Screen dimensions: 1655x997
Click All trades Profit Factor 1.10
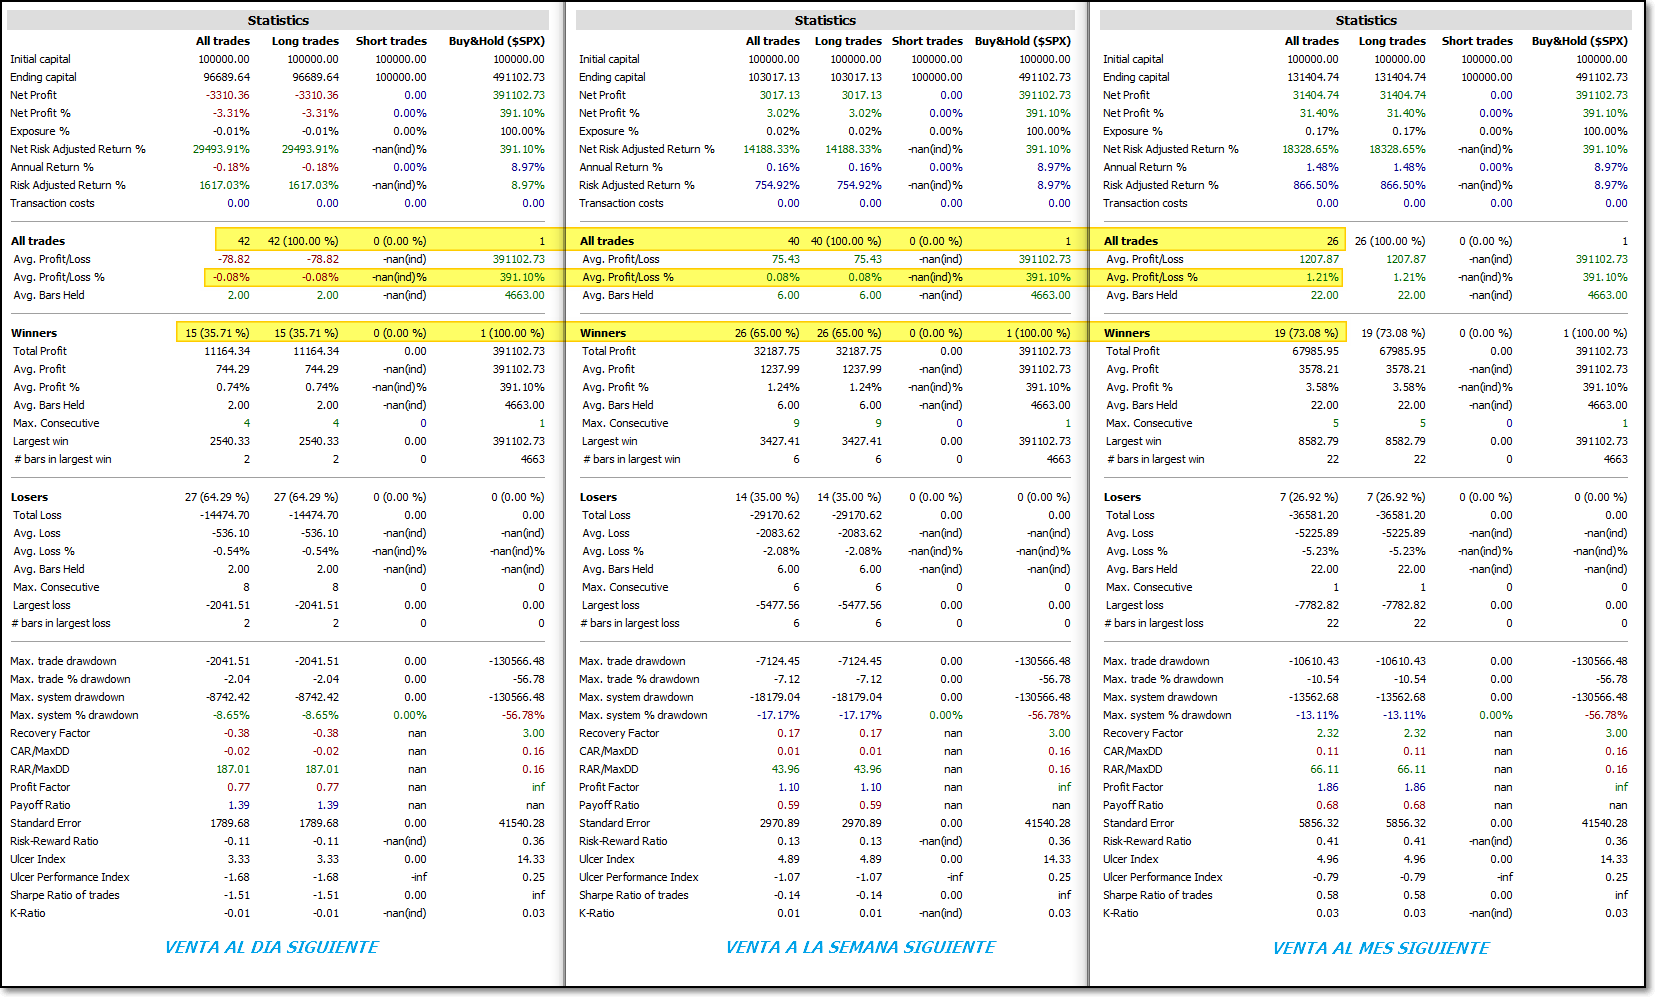point(788,787)
